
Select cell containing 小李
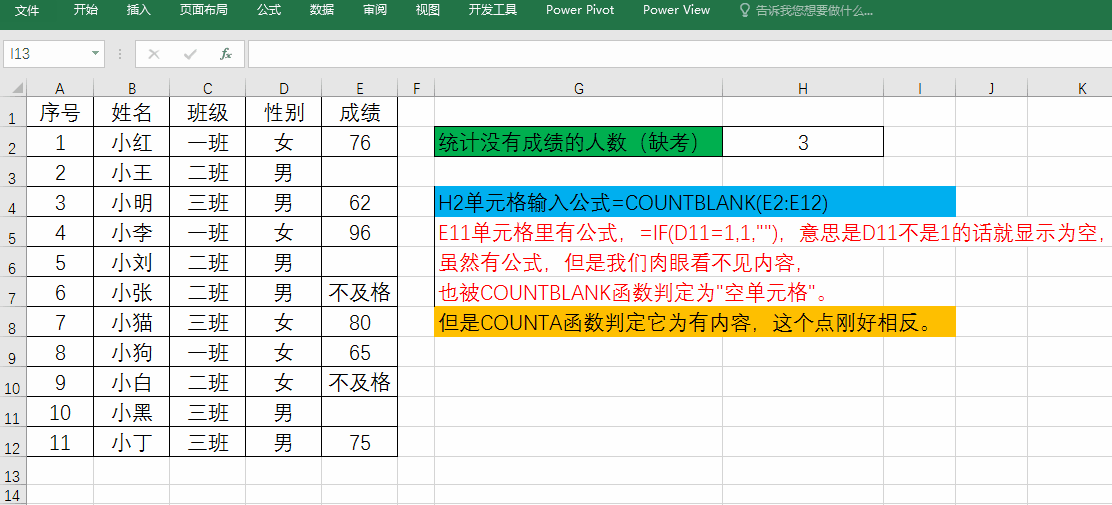(x=132, y=233)
